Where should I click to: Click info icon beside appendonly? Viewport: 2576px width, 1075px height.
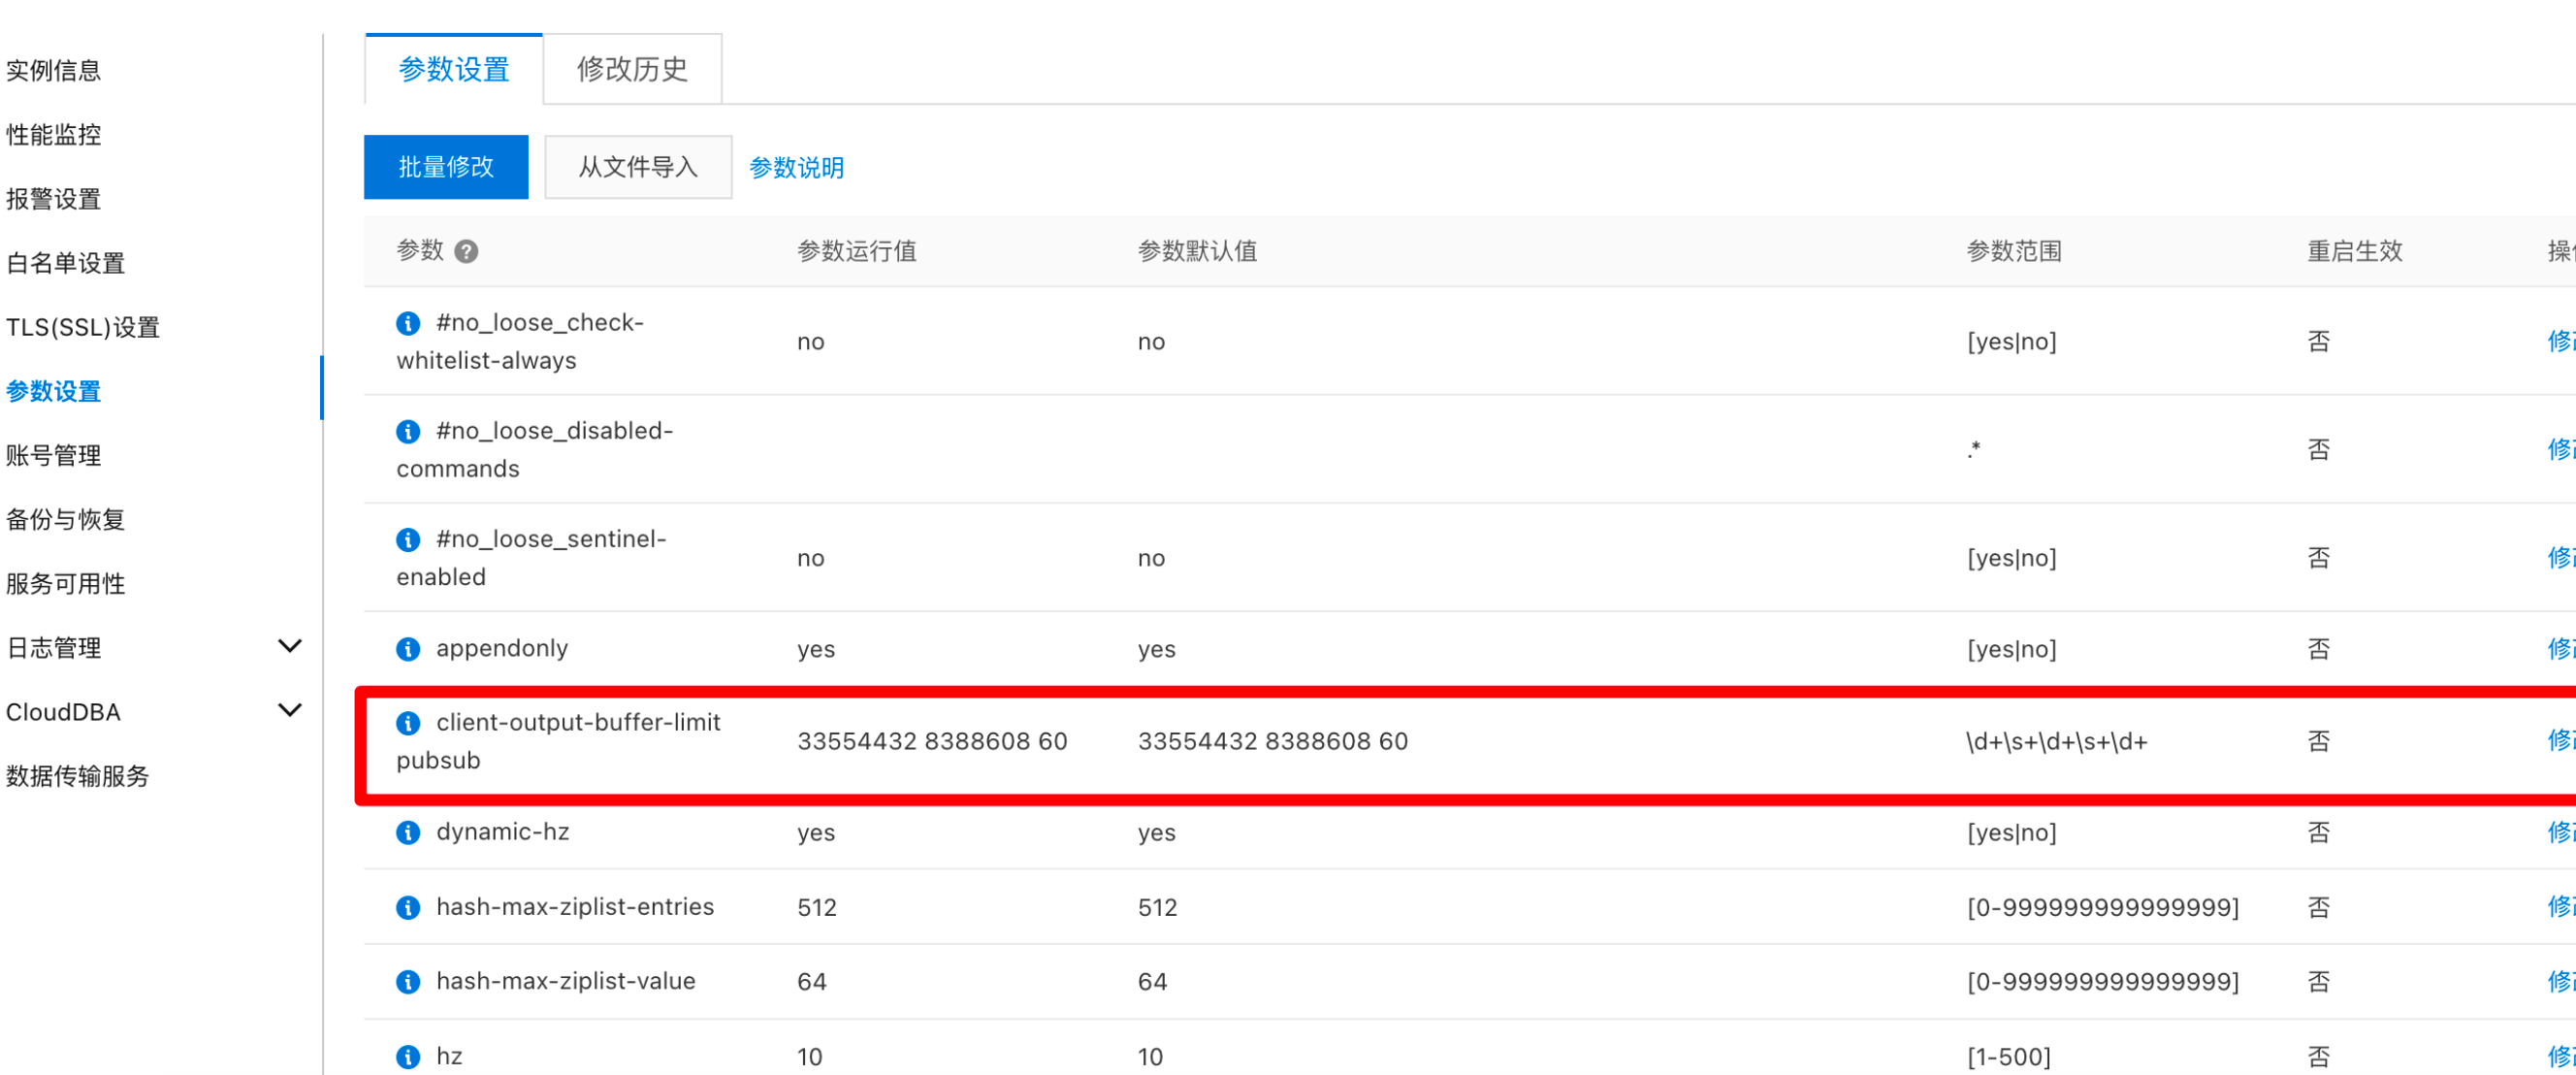[x=408, y=649]
